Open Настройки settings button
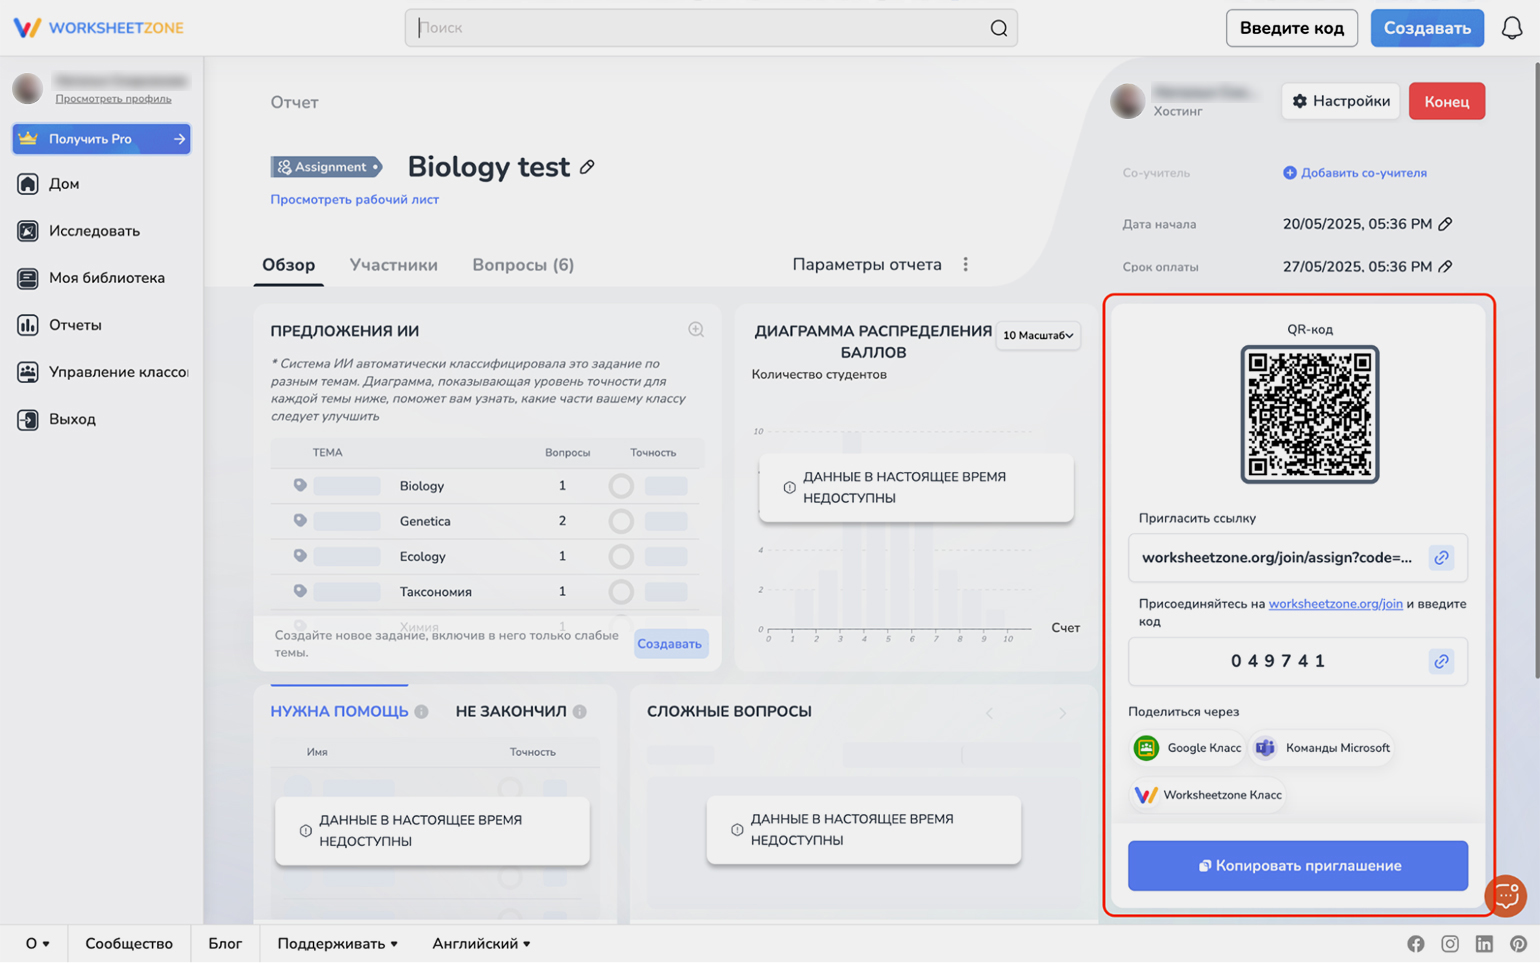The height and width of the screenshot is (963, 1540). [1341, 101]
